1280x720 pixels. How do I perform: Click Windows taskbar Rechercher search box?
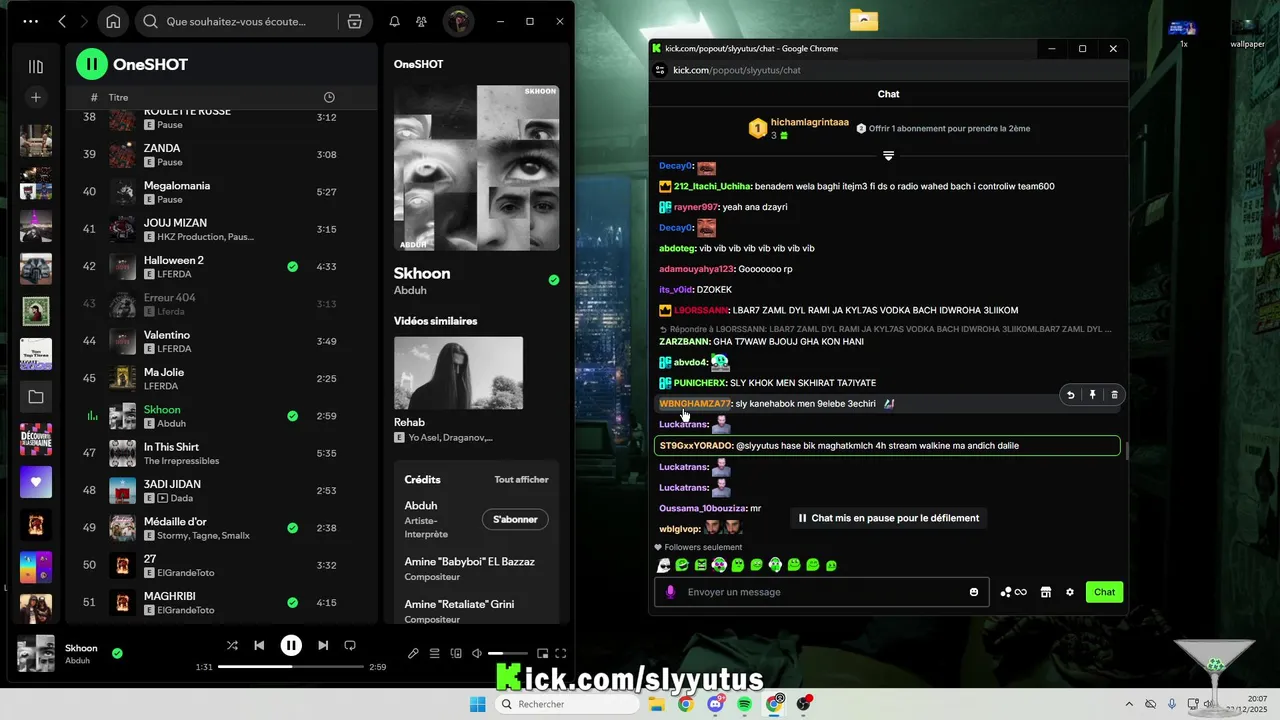(567, 704)
